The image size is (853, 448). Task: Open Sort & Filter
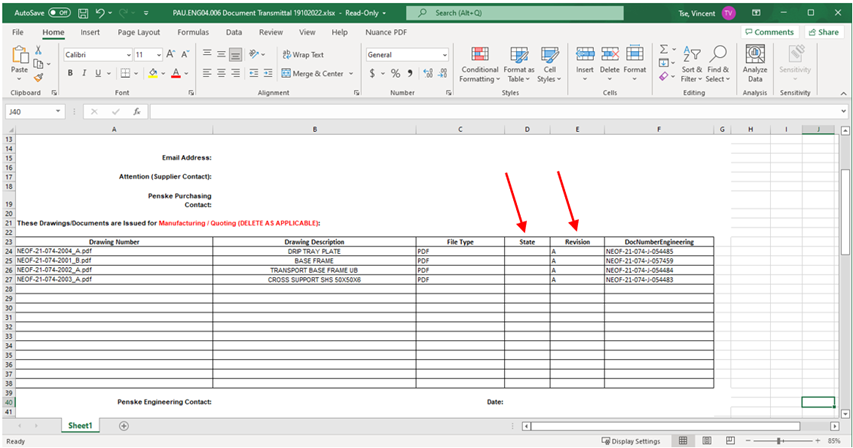tap(691, 65)
